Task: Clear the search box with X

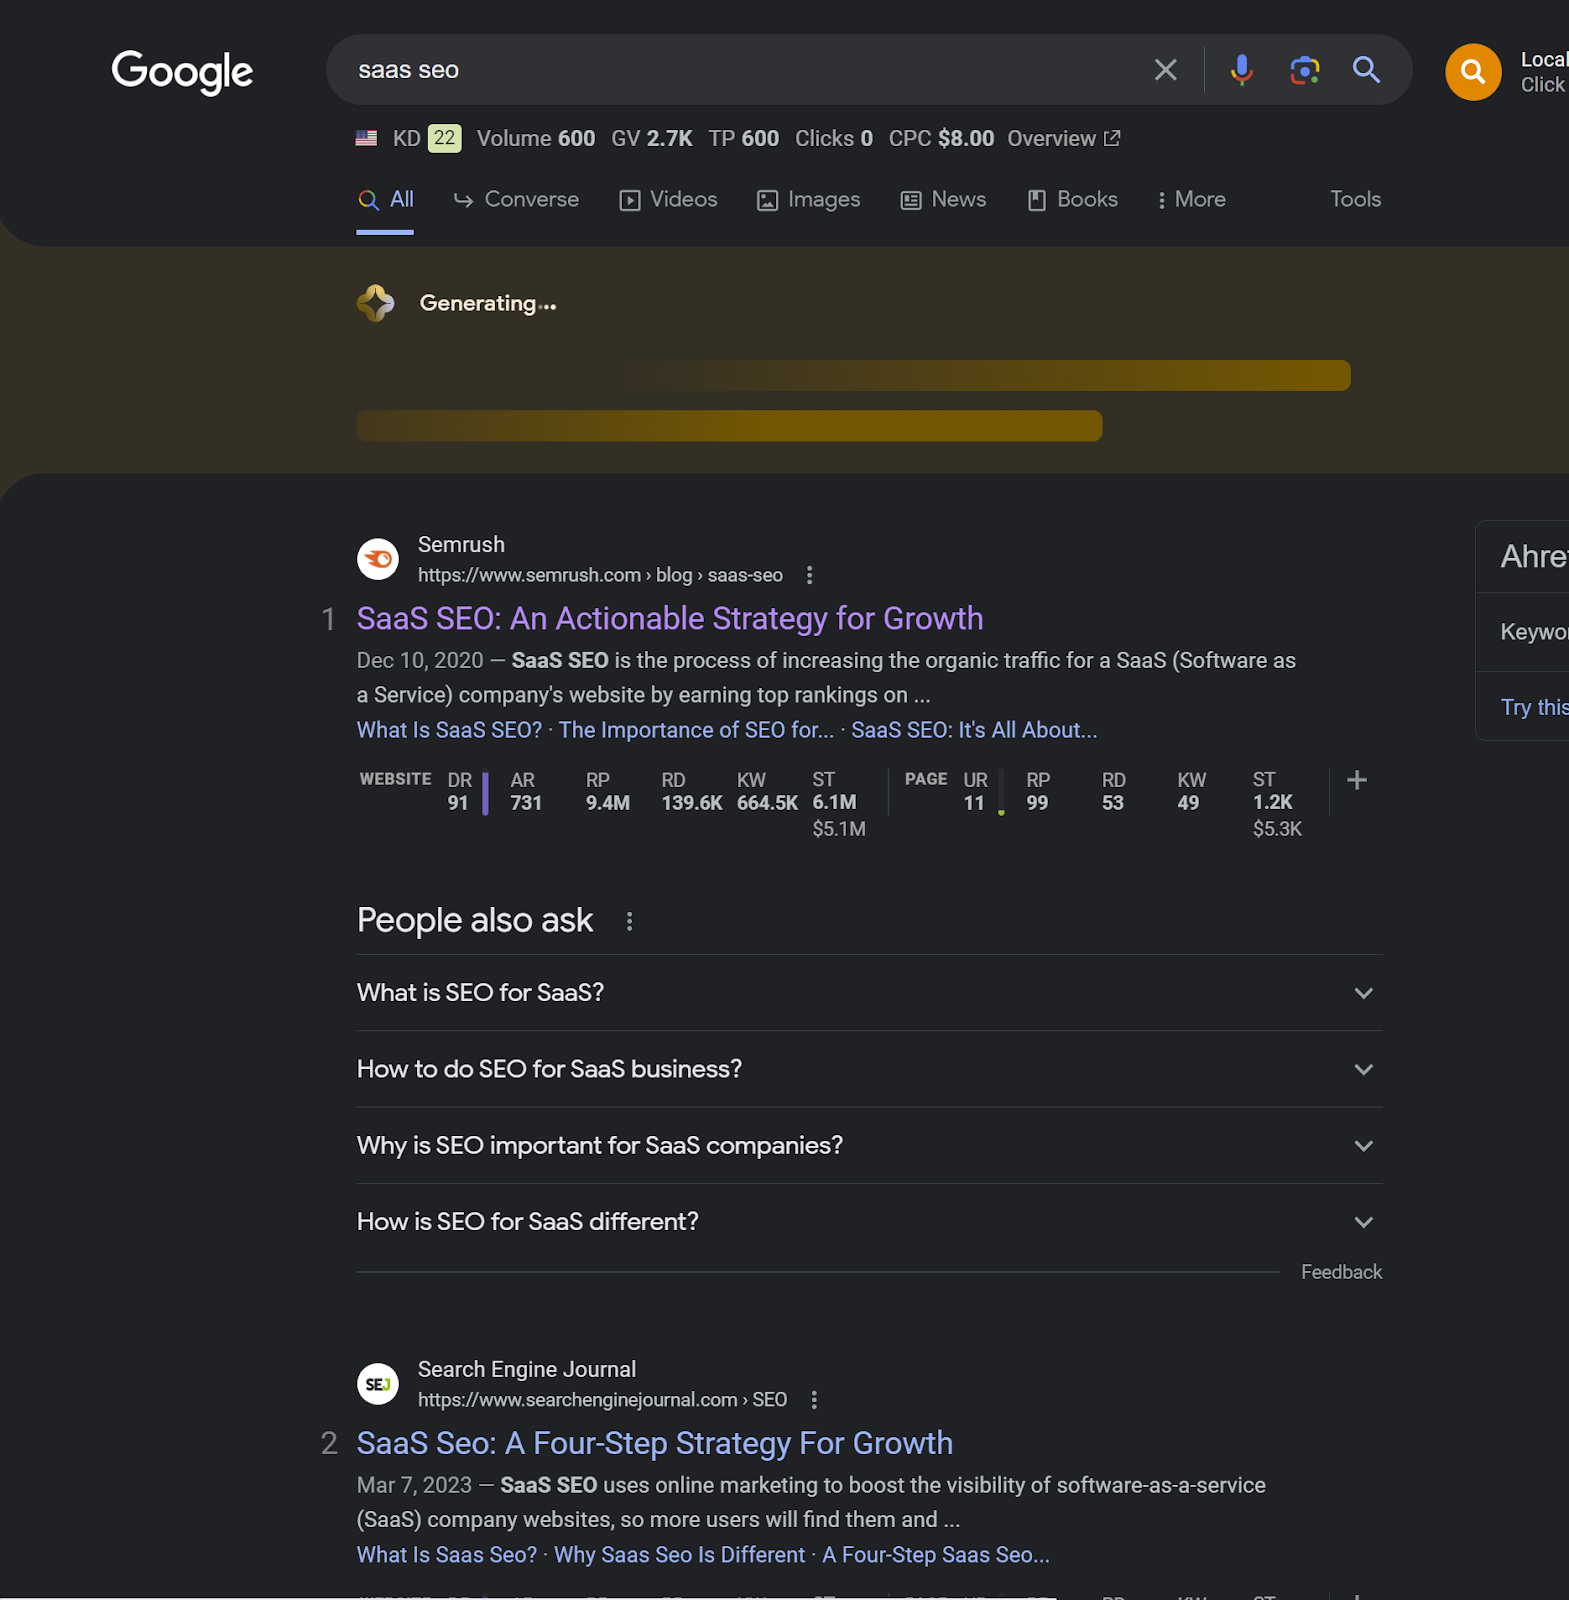Action: coord(1165,70)
